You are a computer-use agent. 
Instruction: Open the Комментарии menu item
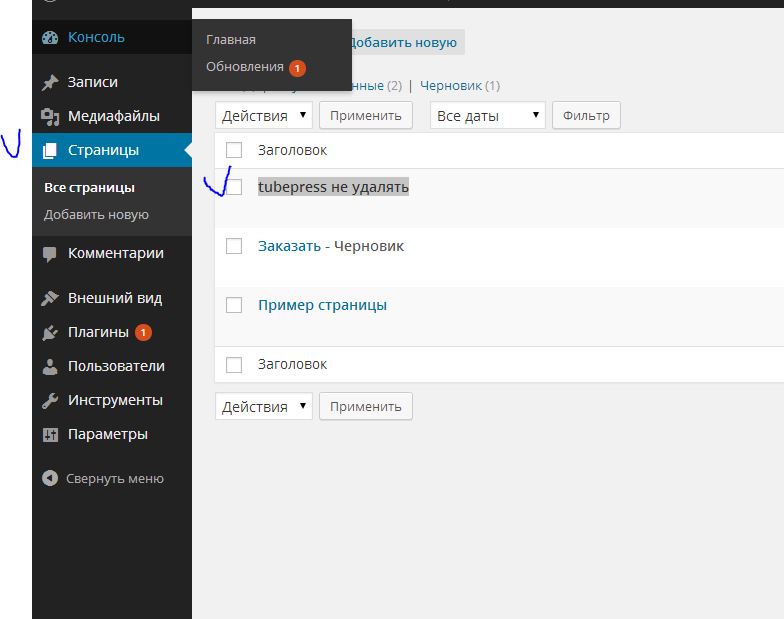[112, 254]
